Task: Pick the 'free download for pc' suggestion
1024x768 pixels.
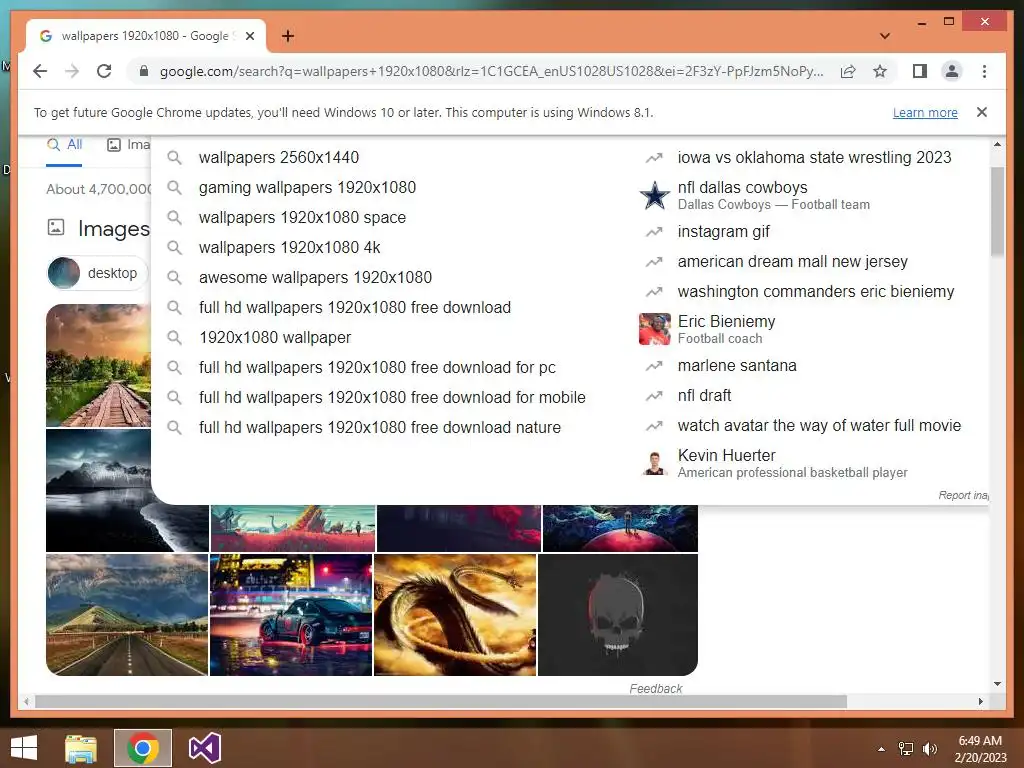Action: (377, 368)
